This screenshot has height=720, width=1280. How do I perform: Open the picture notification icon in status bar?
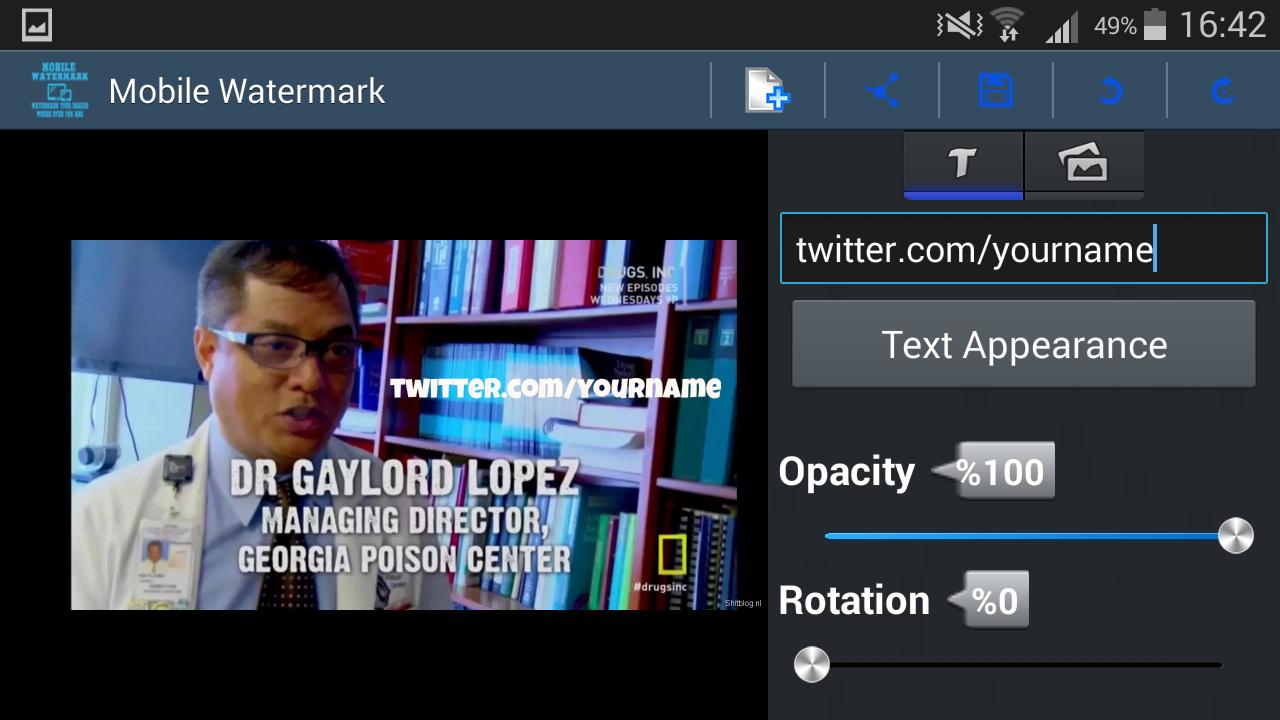(x=37, y=24)
